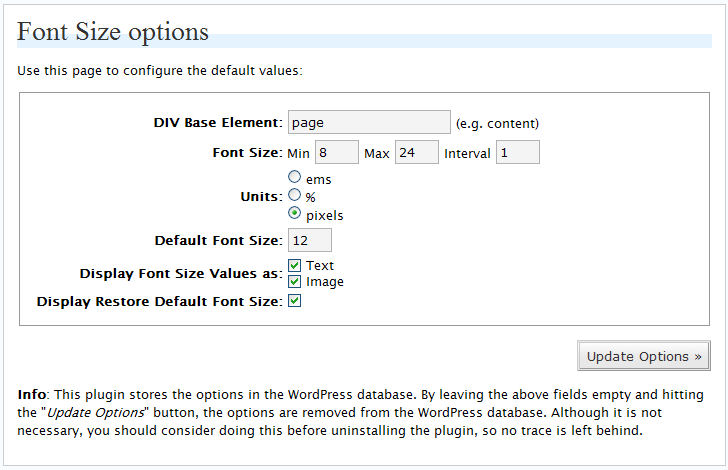The height and width of the screenshot is (470, 728).
Task: Toggle the Image display checkbox
Action: [x=294, y=281]
